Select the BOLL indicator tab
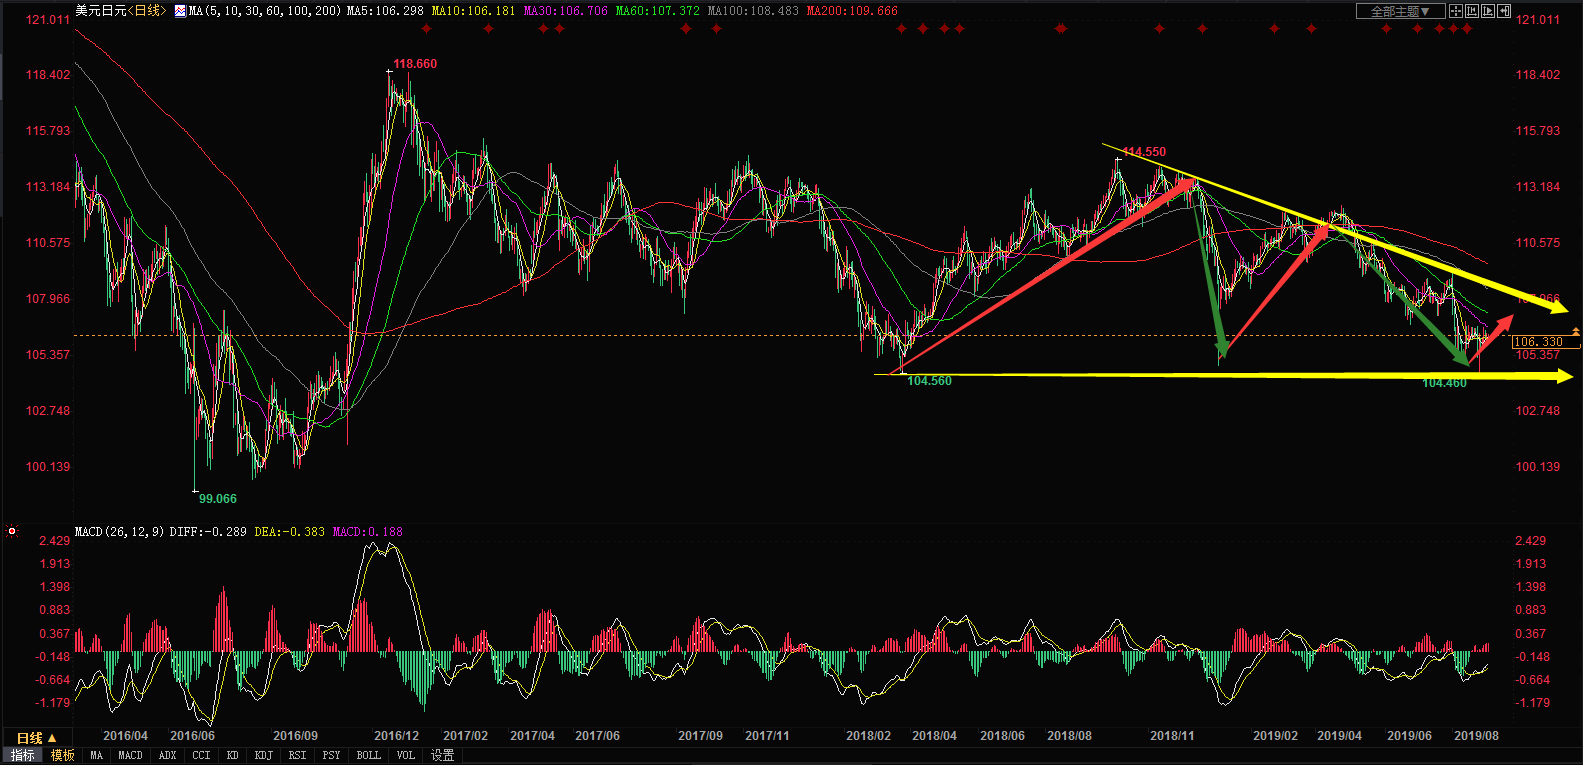Viewport: 1583px width, 765px height. pyautogui.click(x=368, y=755)
